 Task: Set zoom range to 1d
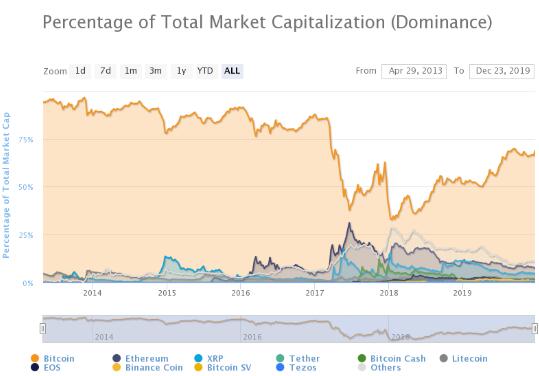click(80, 71)
